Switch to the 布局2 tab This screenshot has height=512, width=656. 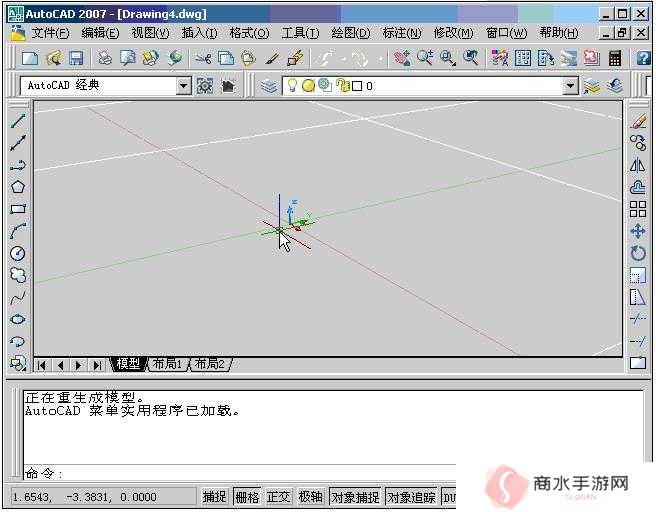click(x=210, y=364)
